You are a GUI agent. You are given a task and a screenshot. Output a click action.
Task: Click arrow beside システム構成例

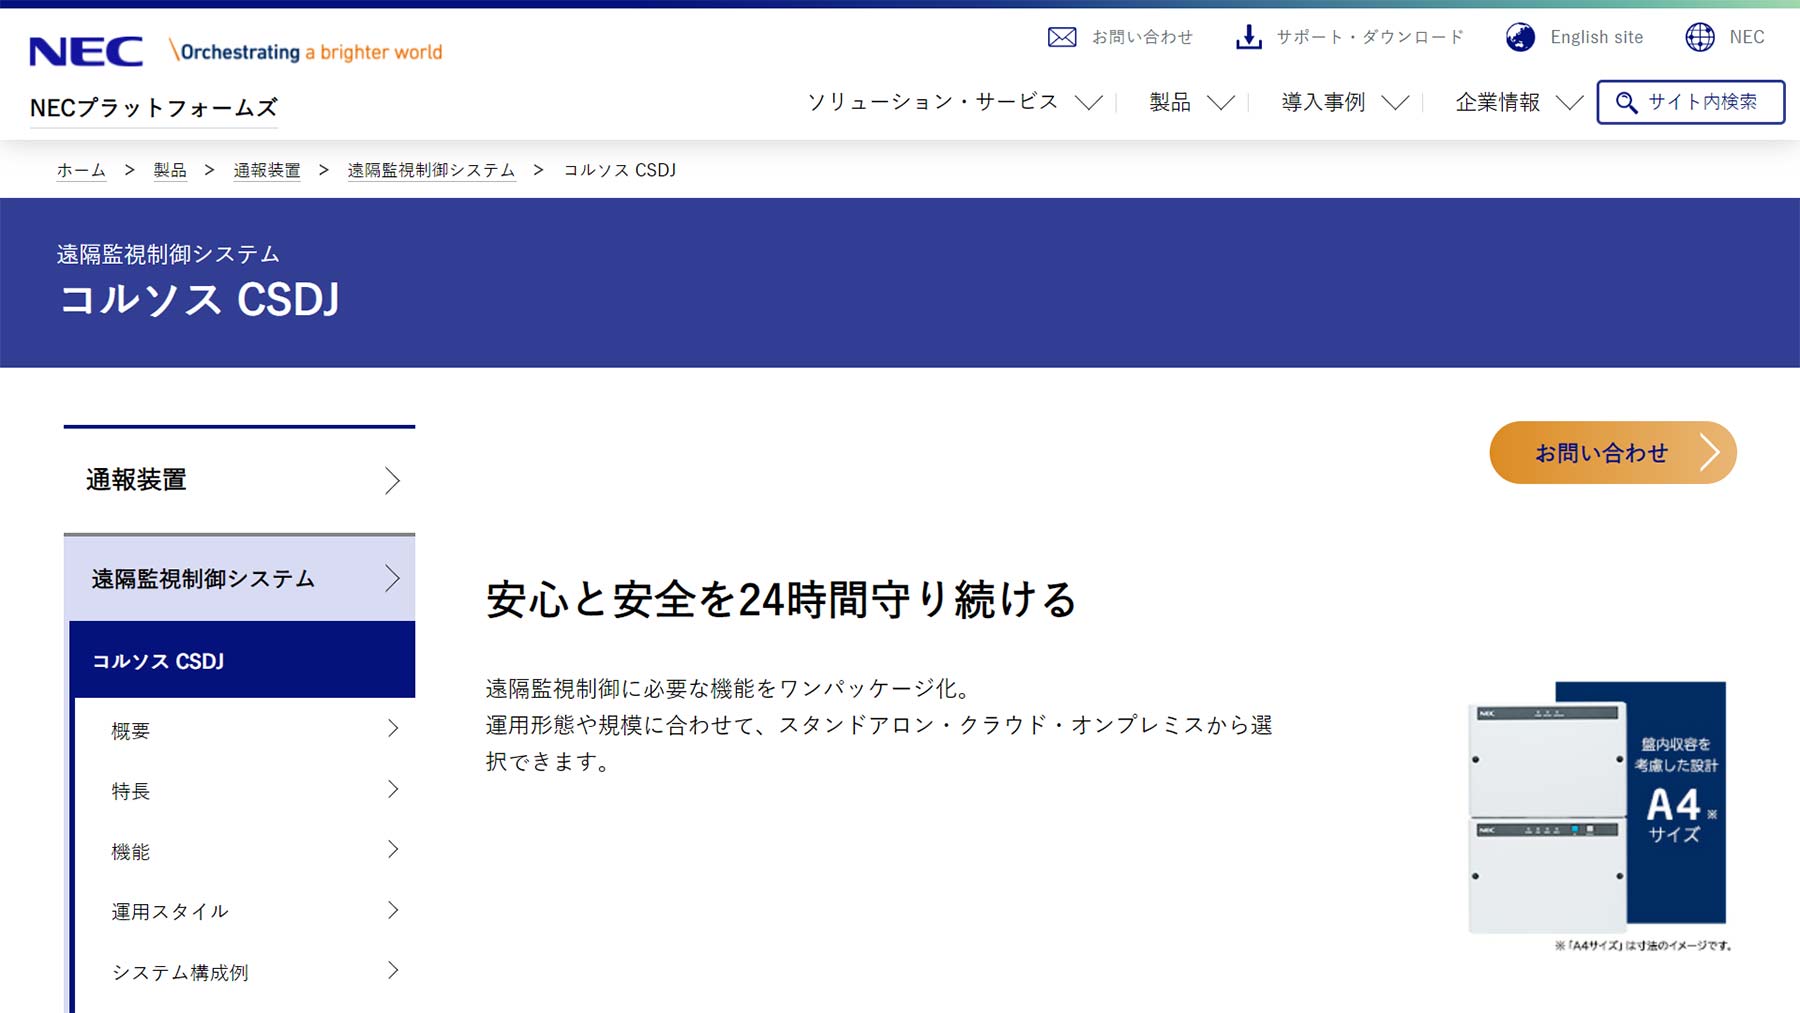393,970
